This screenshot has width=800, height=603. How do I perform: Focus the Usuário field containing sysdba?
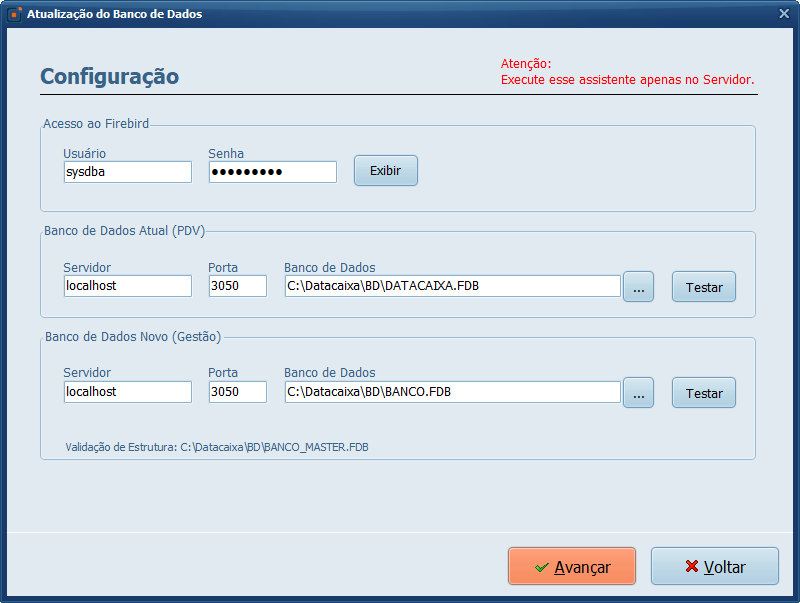tap(127, 172)
